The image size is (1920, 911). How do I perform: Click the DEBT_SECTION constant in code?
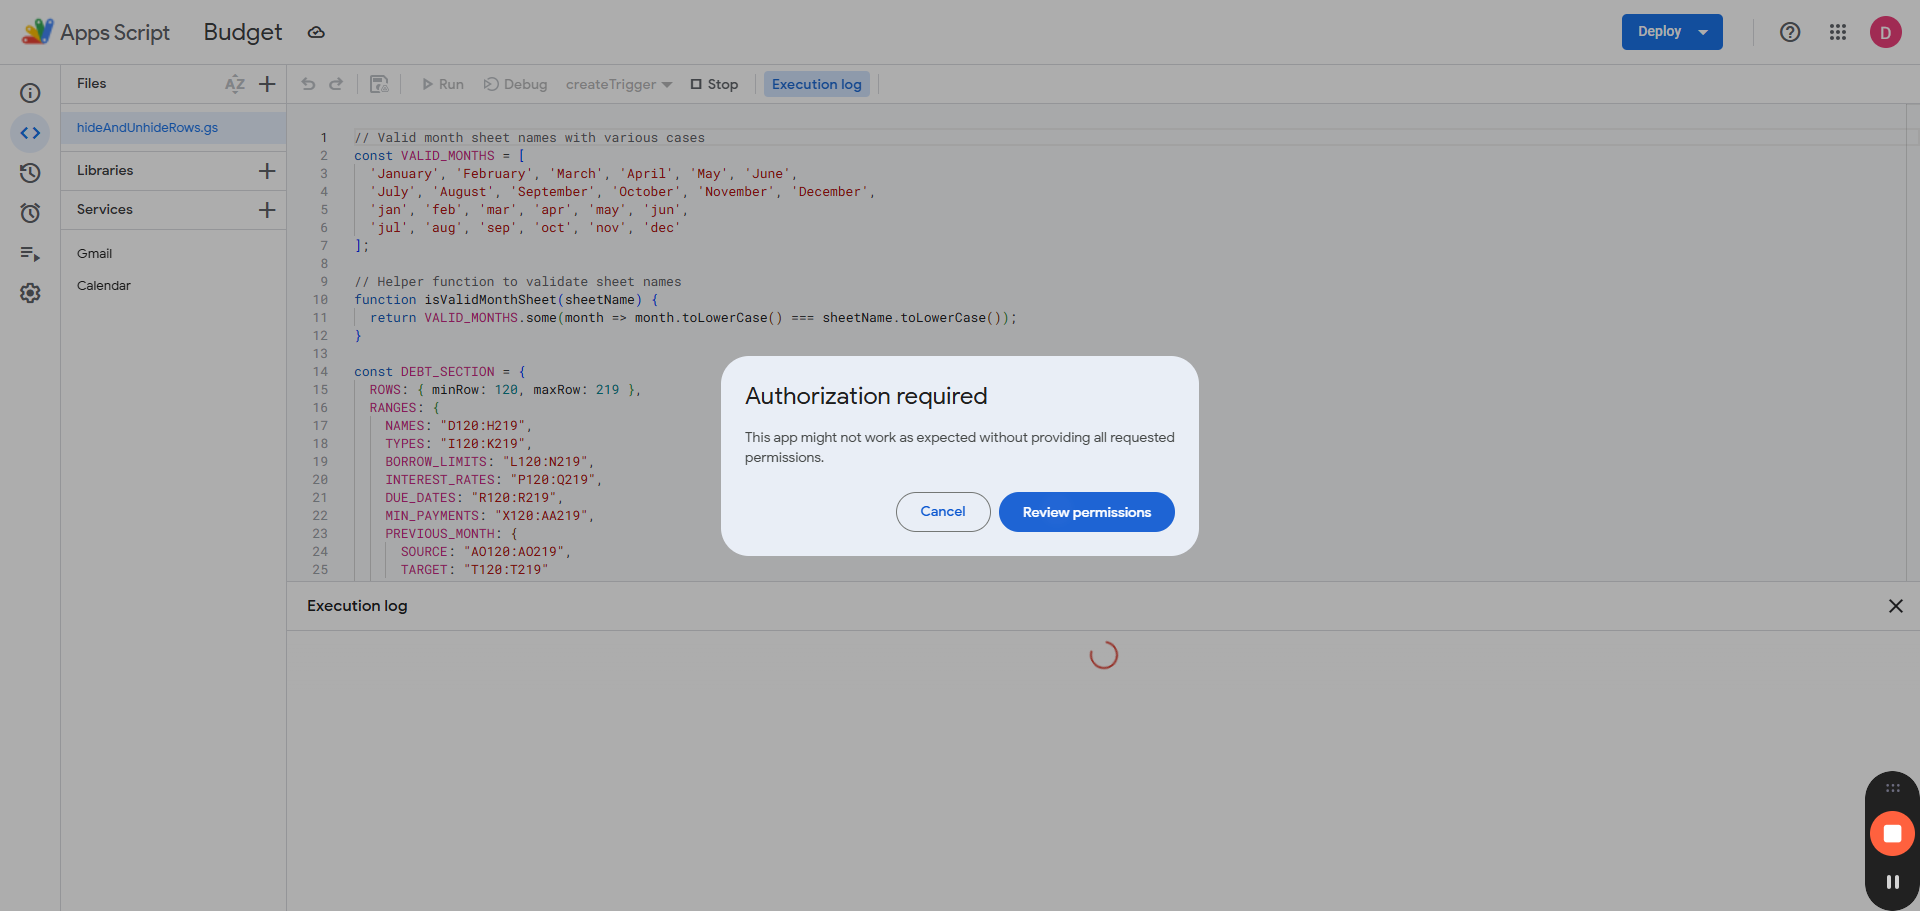click(x=448, y=372)
